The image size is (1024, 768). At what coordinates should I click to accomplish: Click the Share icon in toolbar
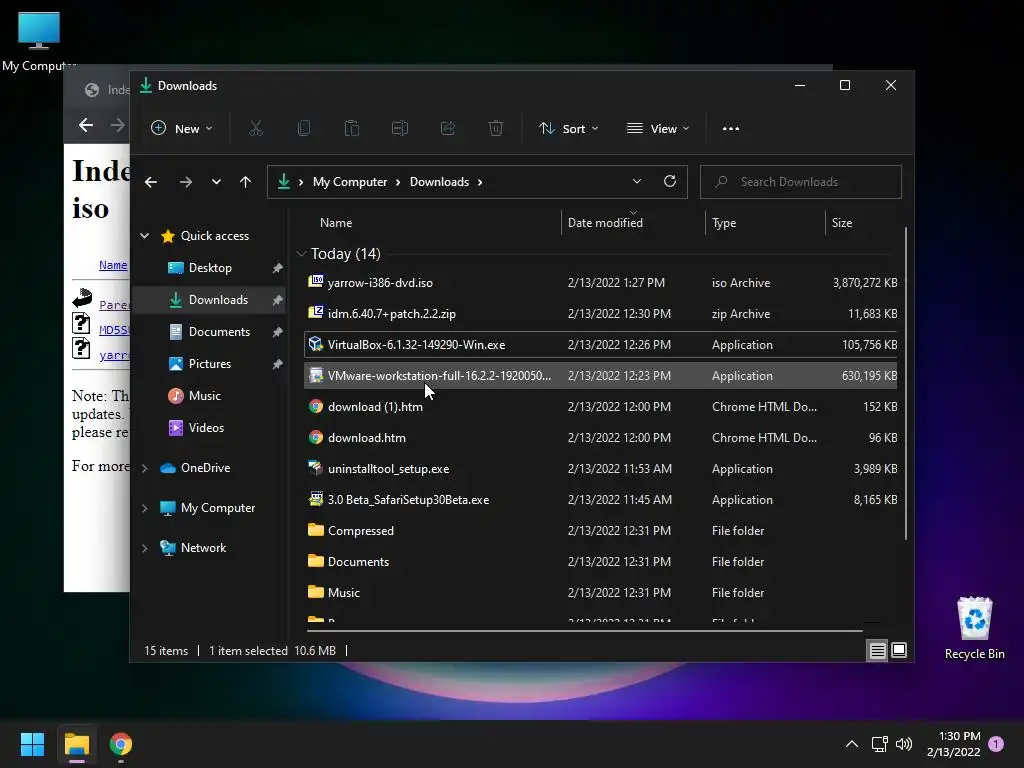pos(447,129)
